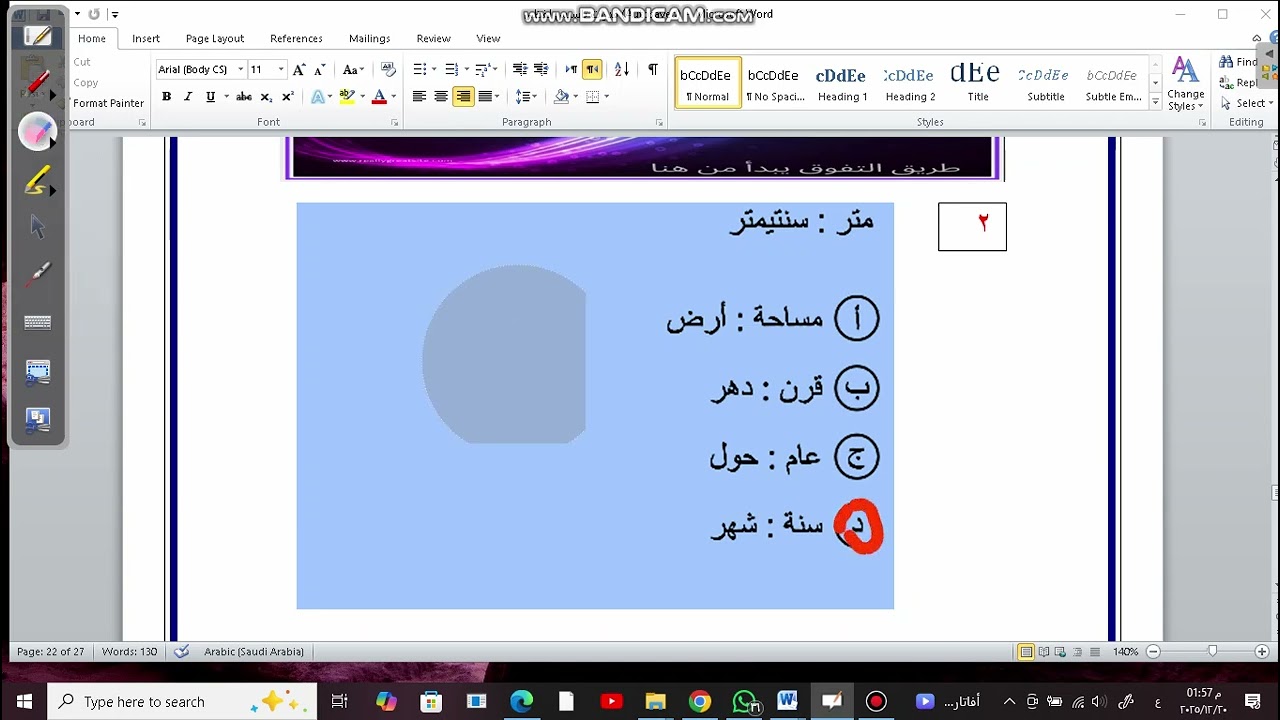
Task: Open WhatsApp from the taskbar
Action: [x=744, y=702]
